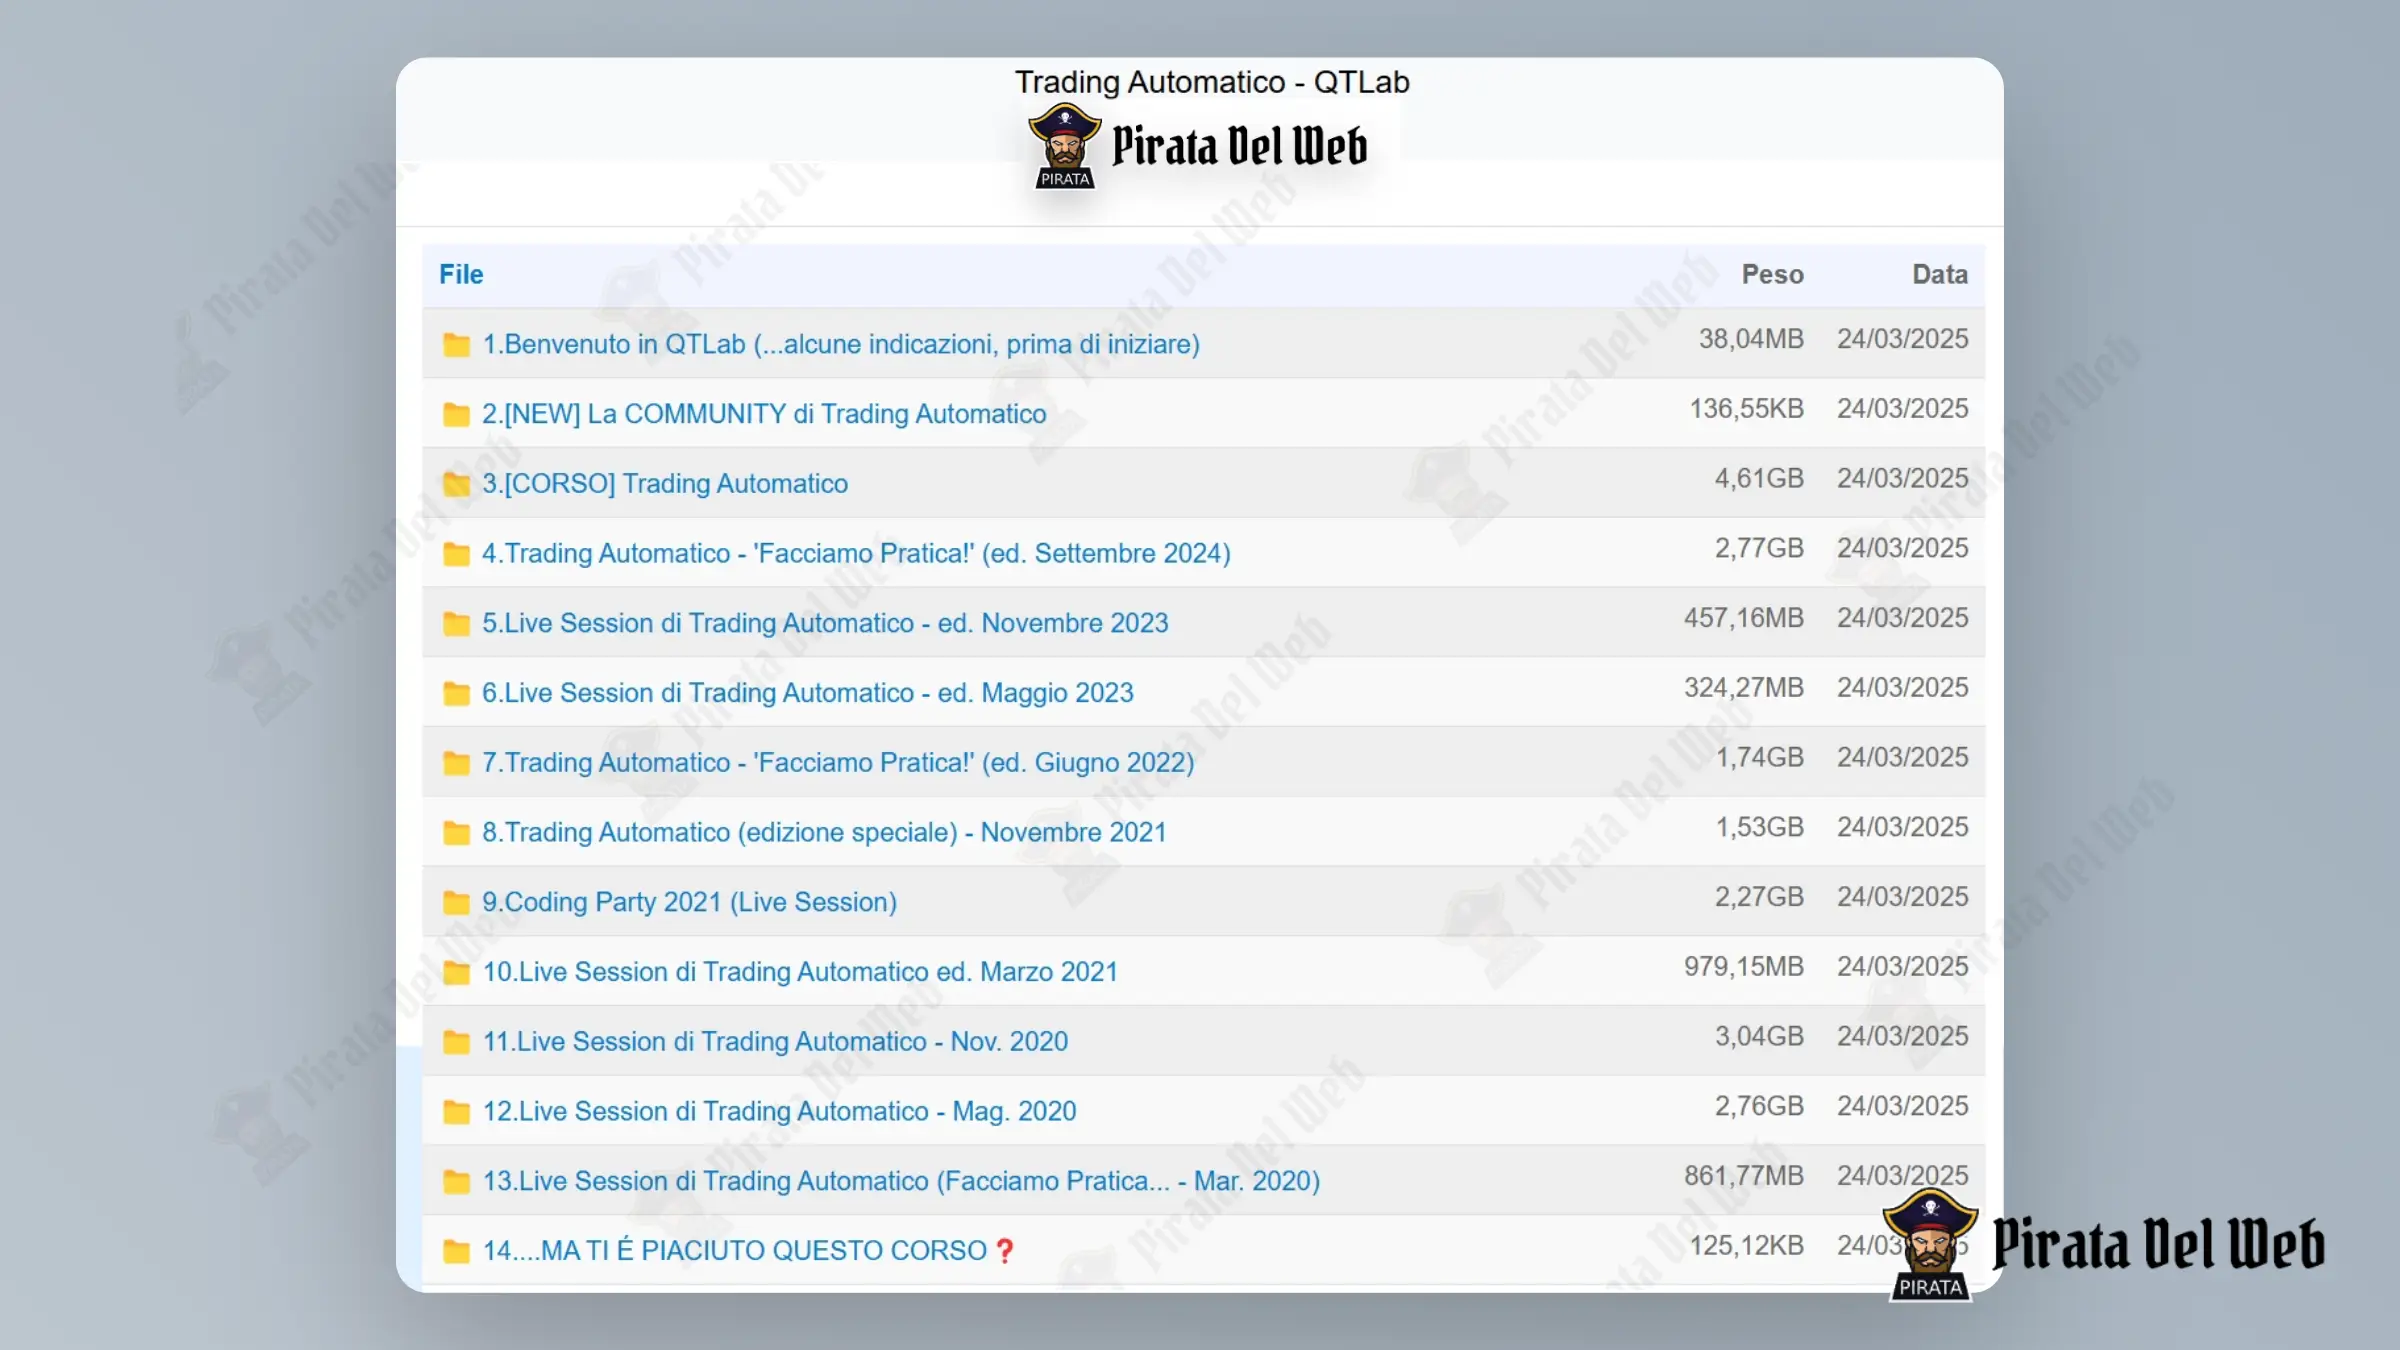Viewport: 2400px width, 1350px height.
Task: Click size value '3,04GB'
Action: (1759, 1036)
